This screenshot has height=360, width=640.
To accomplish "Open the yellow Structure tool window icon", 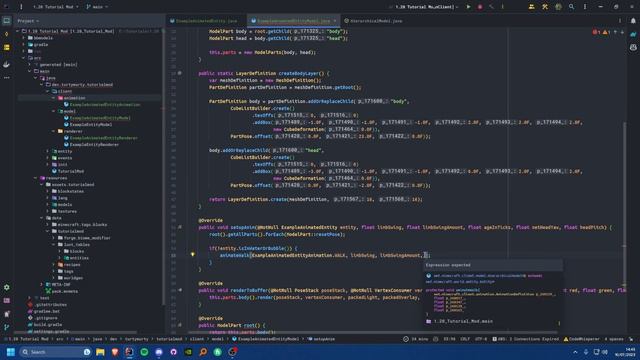I will [x=7, y=48].
